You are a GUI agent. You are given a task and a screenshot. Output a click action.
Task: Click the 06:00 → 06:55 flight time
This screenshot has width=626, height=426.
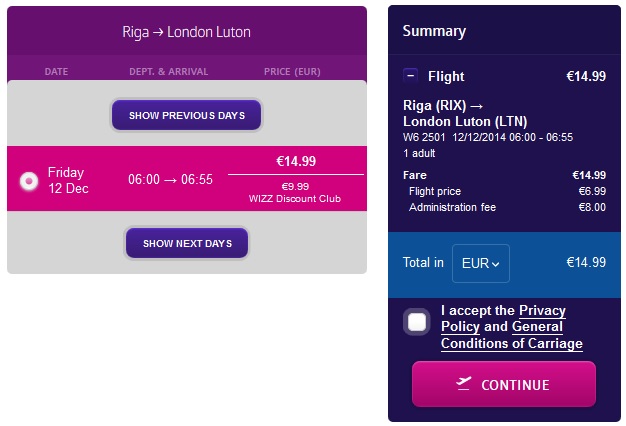coord(170,180)
